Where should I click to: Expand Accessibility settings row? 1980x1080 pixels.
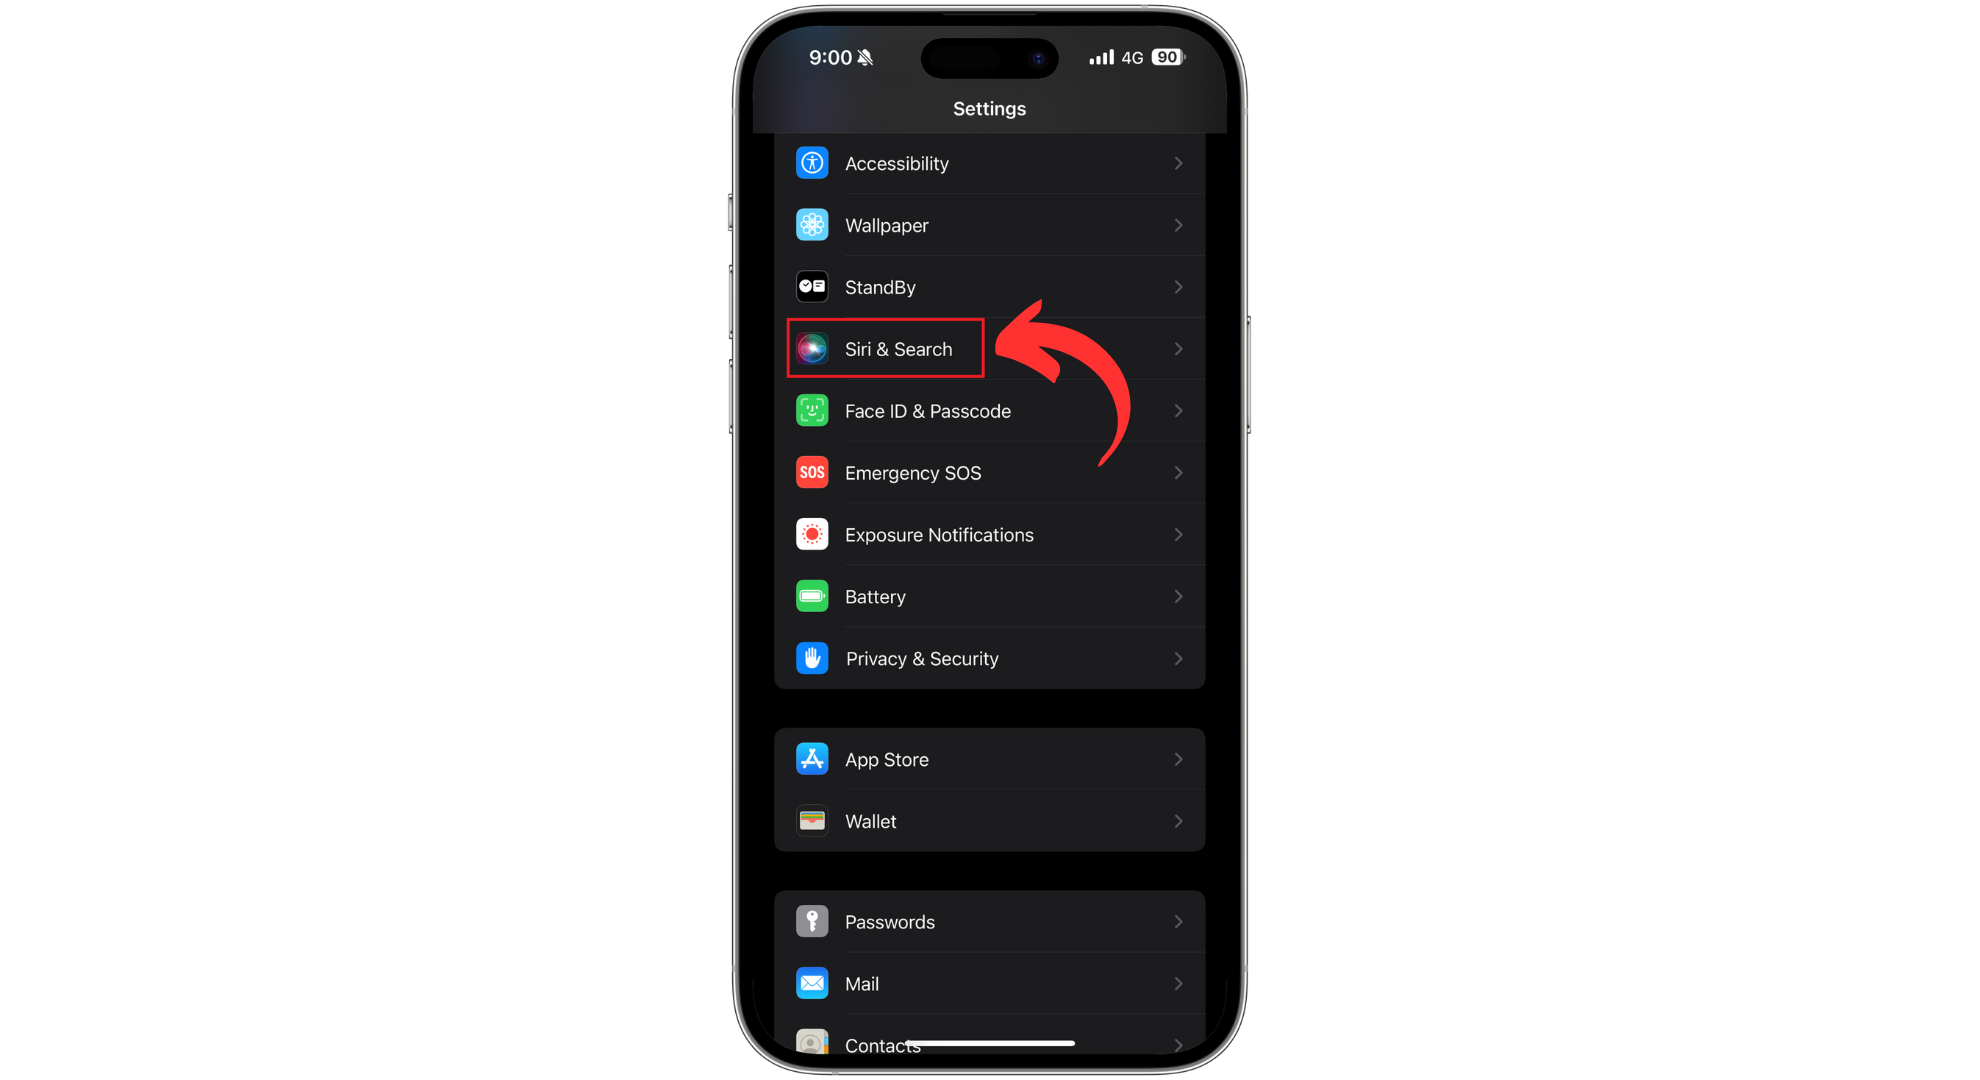pos(989,162)
